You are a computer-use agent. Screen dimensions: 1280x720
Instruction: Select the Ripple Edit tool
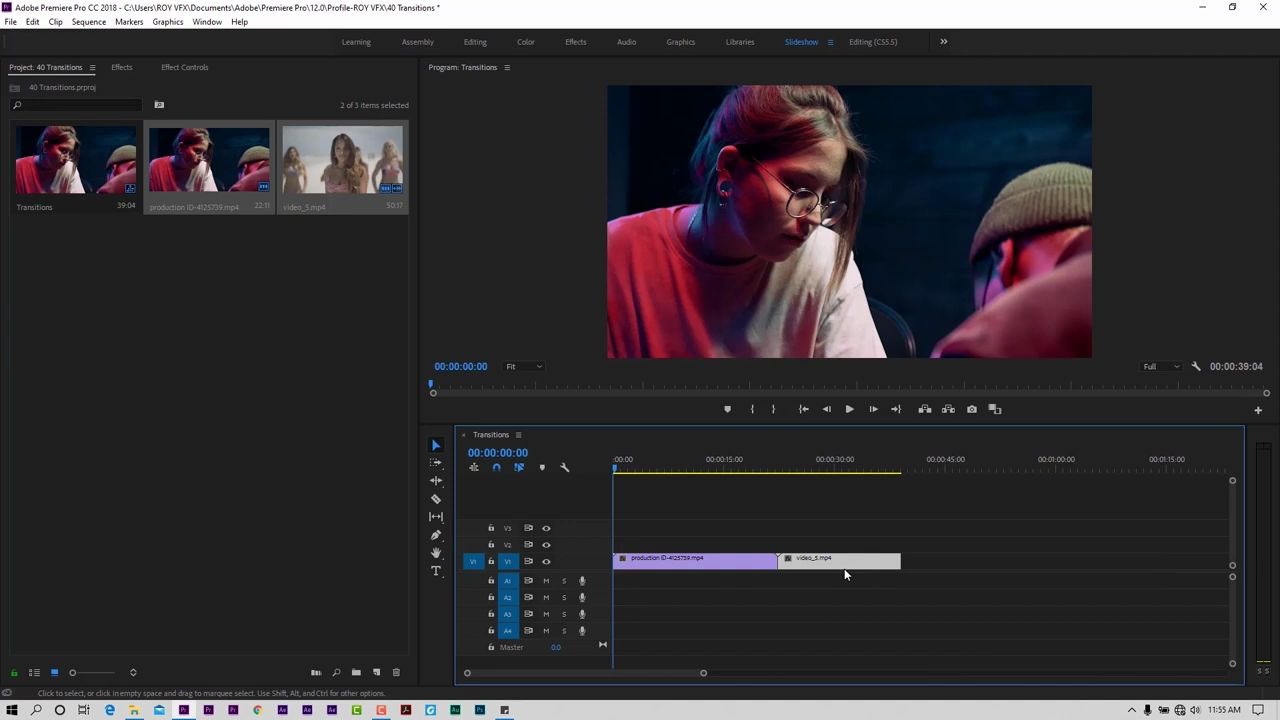tap(436, 481)
